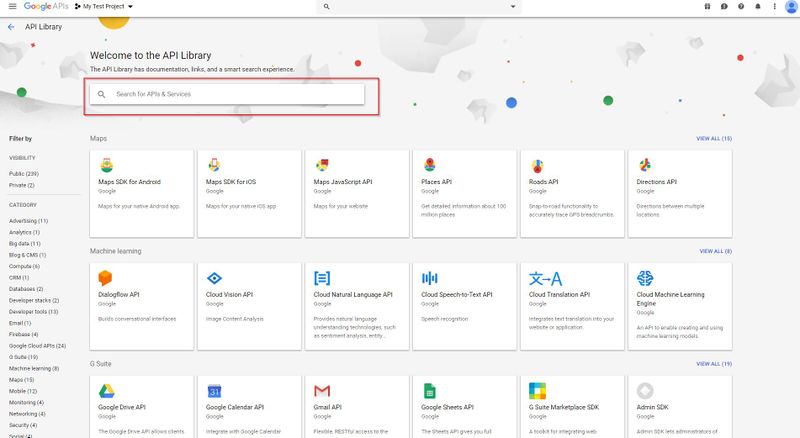Select the Cloud Vision API card
This screenshot has width=800, height=438.
click(249, 299)
